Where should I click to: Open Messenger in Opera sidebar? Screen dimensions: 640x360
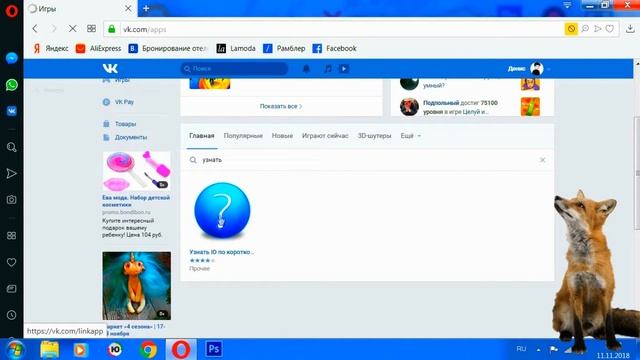coord(11,58)
